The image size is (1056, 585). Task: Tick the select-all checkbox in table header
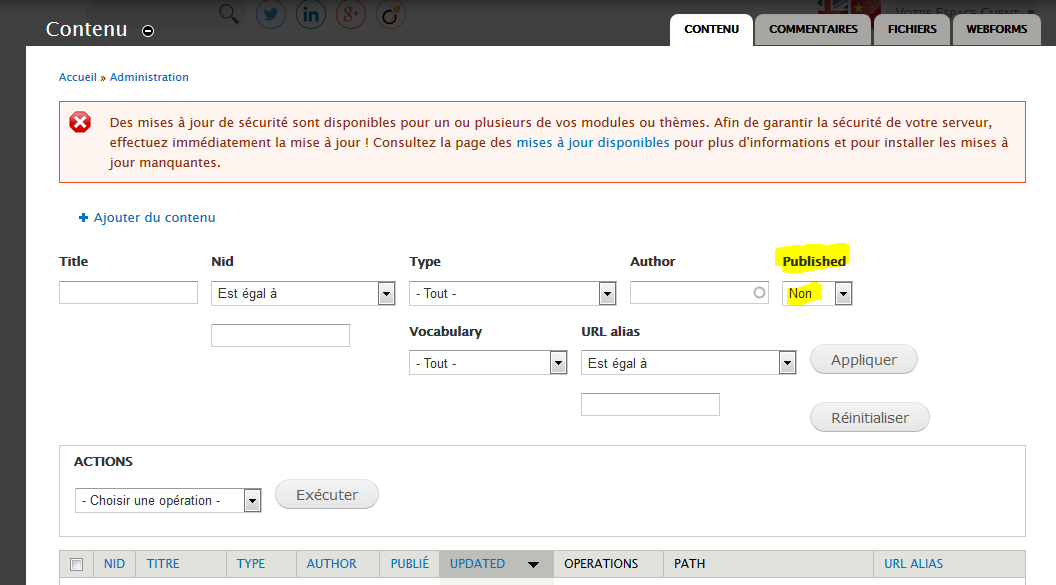coord(77,564)
